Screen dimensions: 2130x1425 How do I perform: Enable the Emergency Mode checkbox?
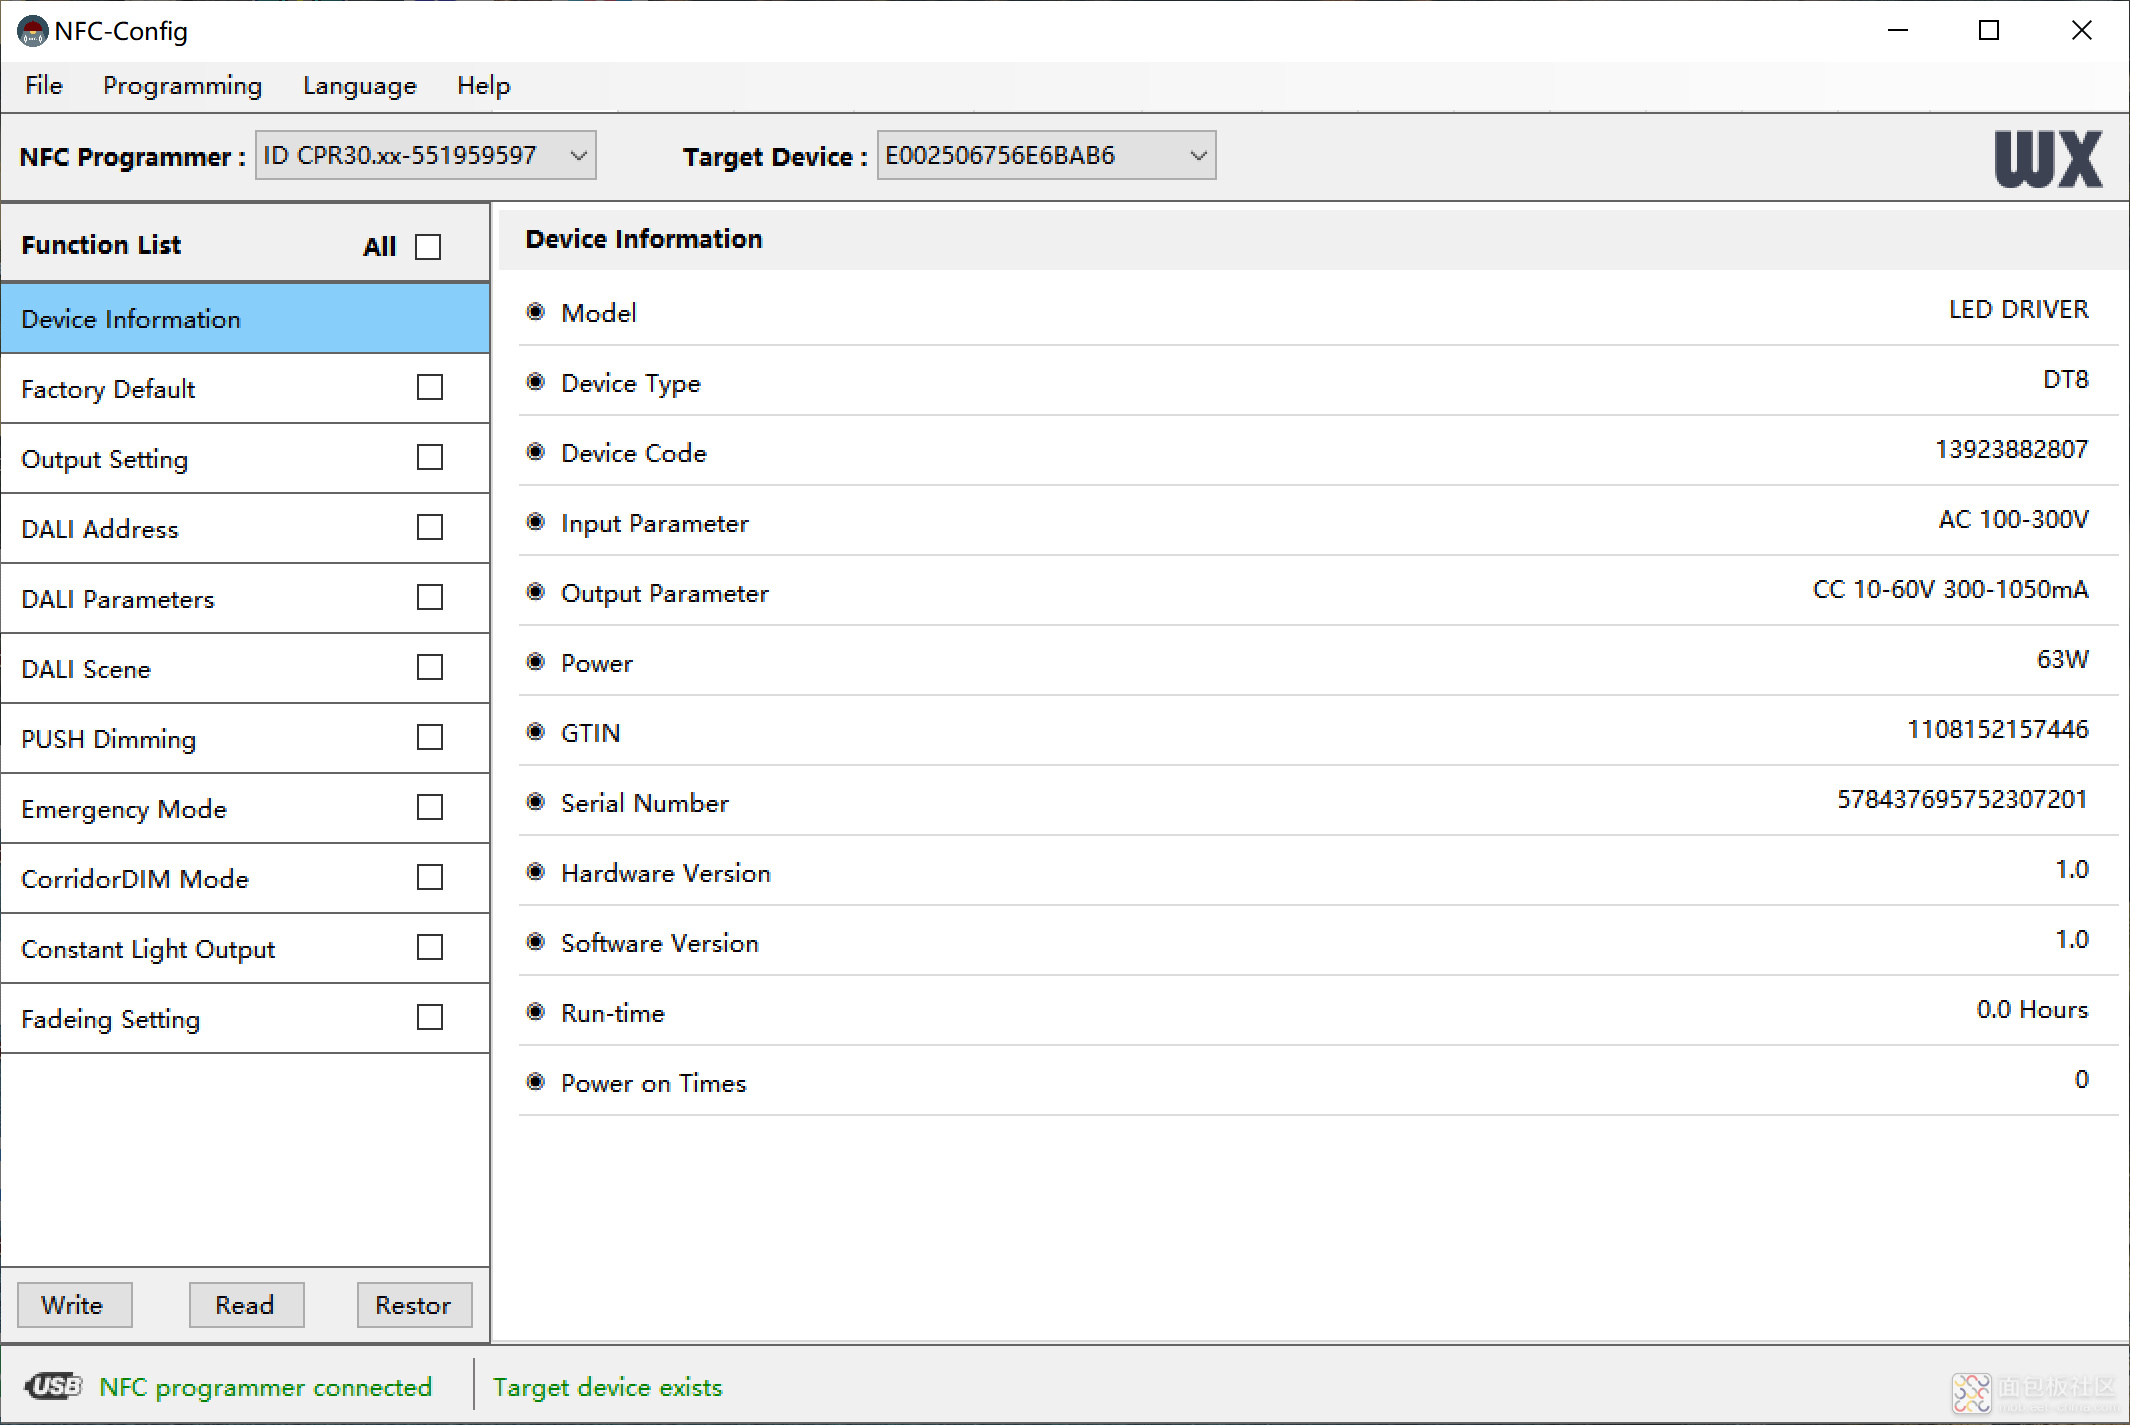(x=430, y=807)
